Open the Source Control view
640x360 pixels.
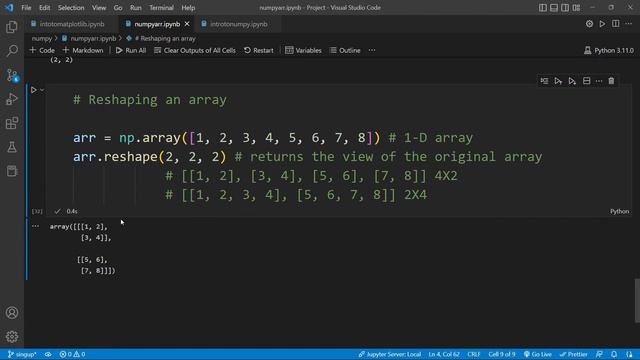[12, 75]
